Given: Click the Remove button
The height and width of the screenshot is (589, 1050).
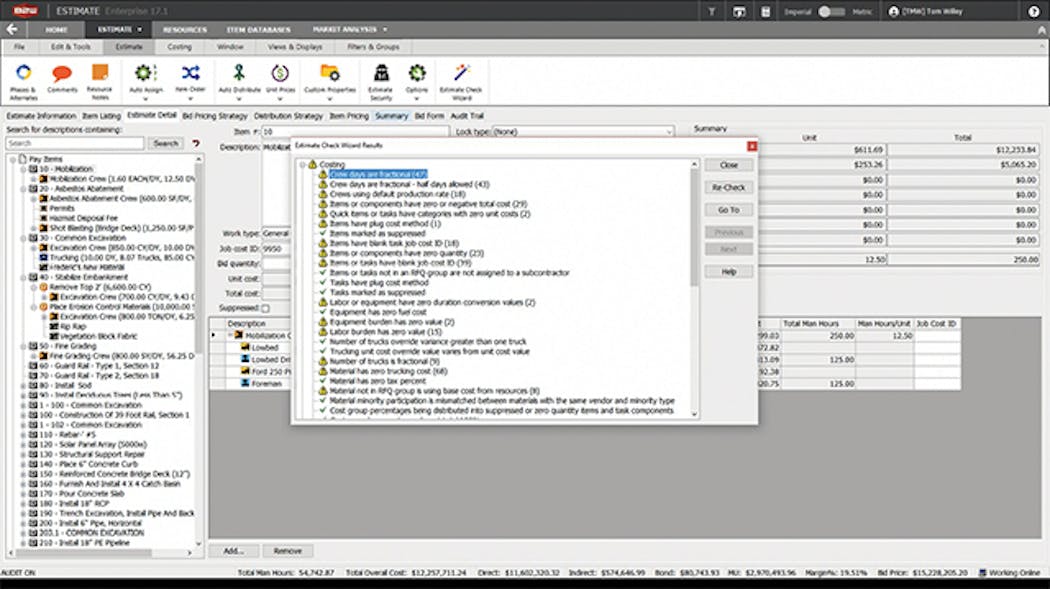Looking at the screenshot, I should point(287,551).
